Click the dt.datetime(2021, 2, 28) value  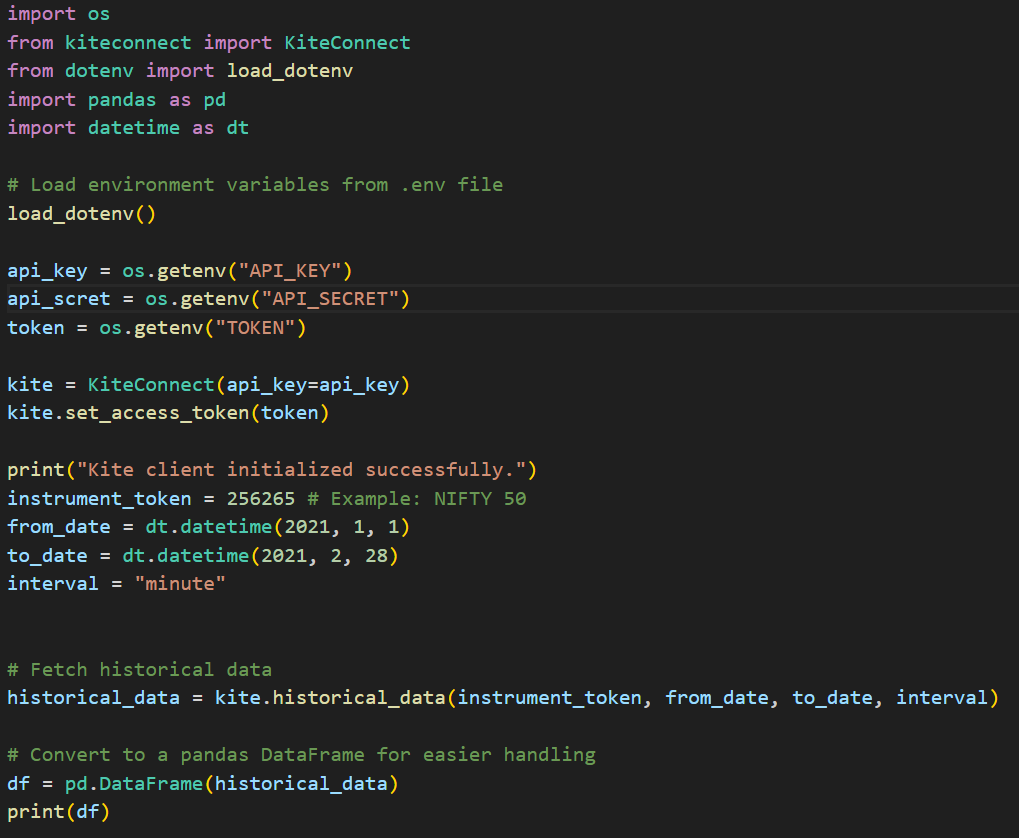[254, 556]
